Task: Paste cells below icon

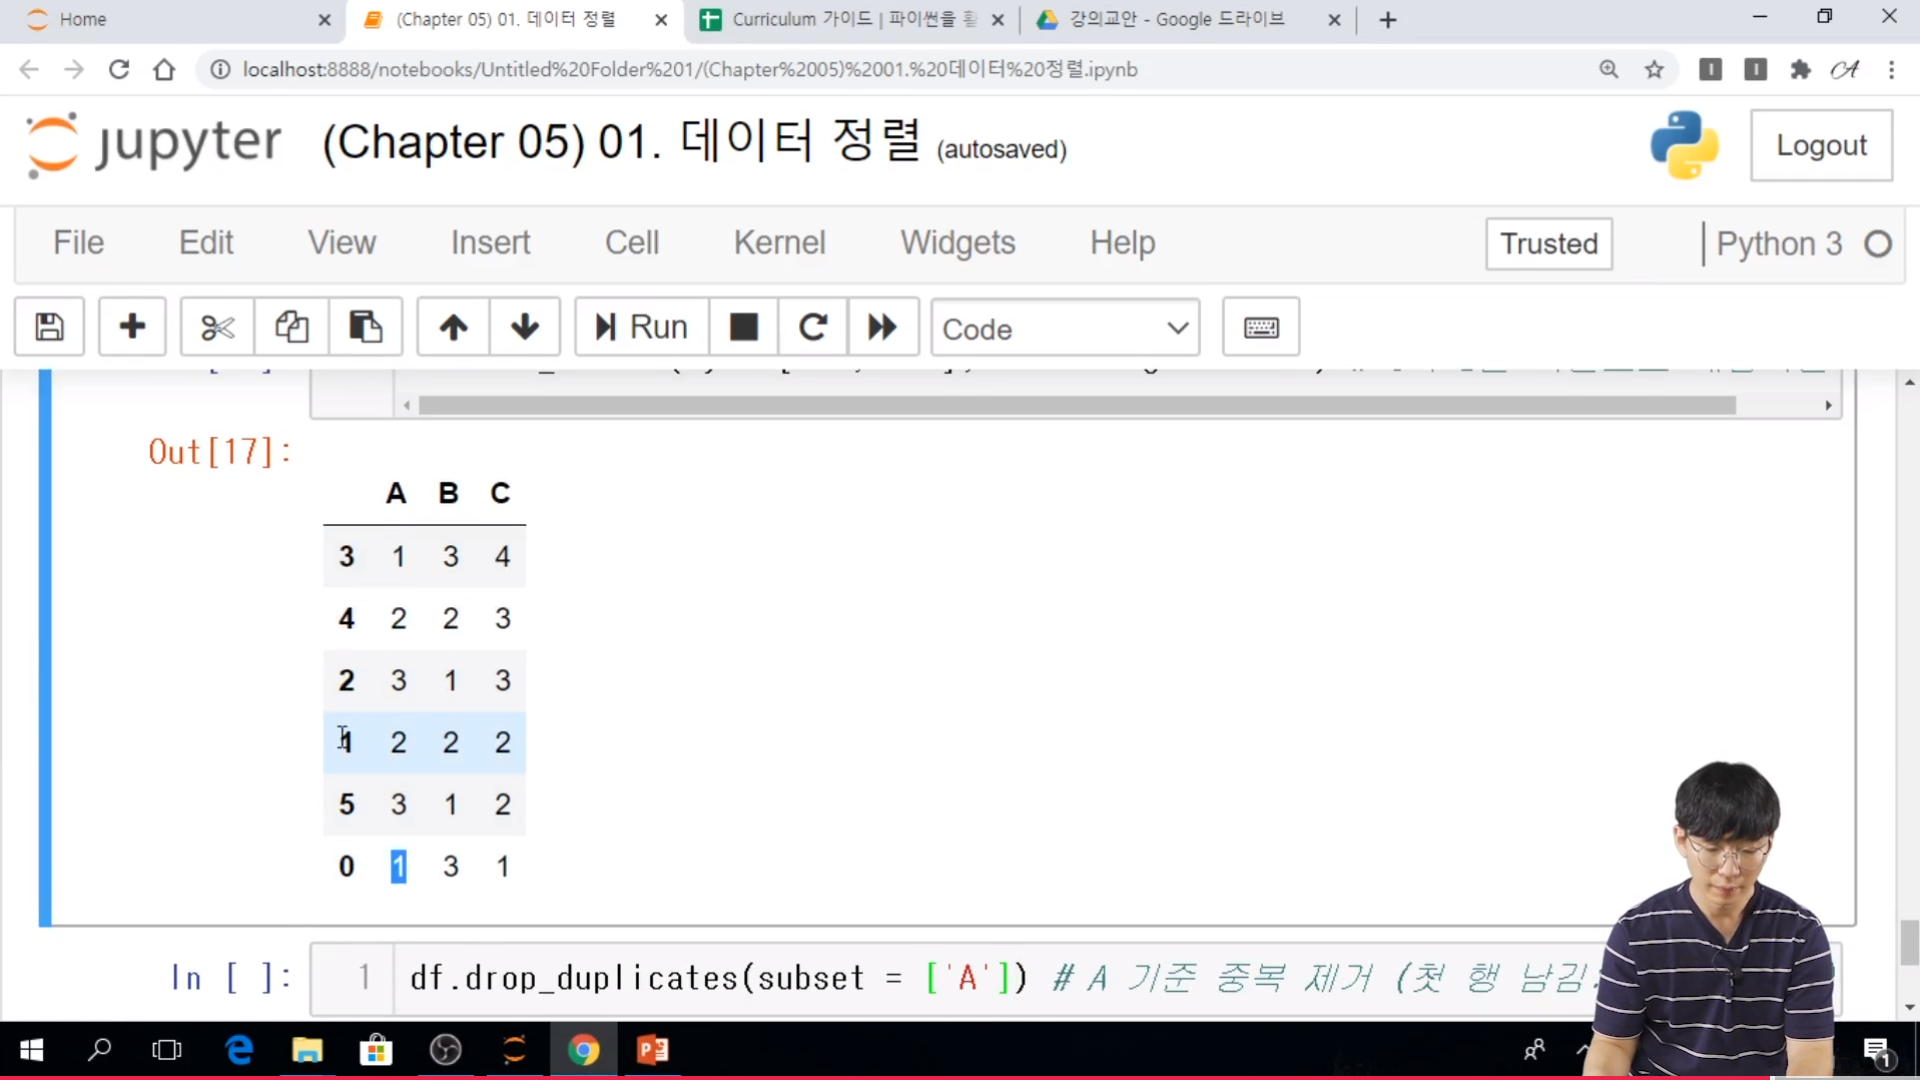Action: pos(365,327)
